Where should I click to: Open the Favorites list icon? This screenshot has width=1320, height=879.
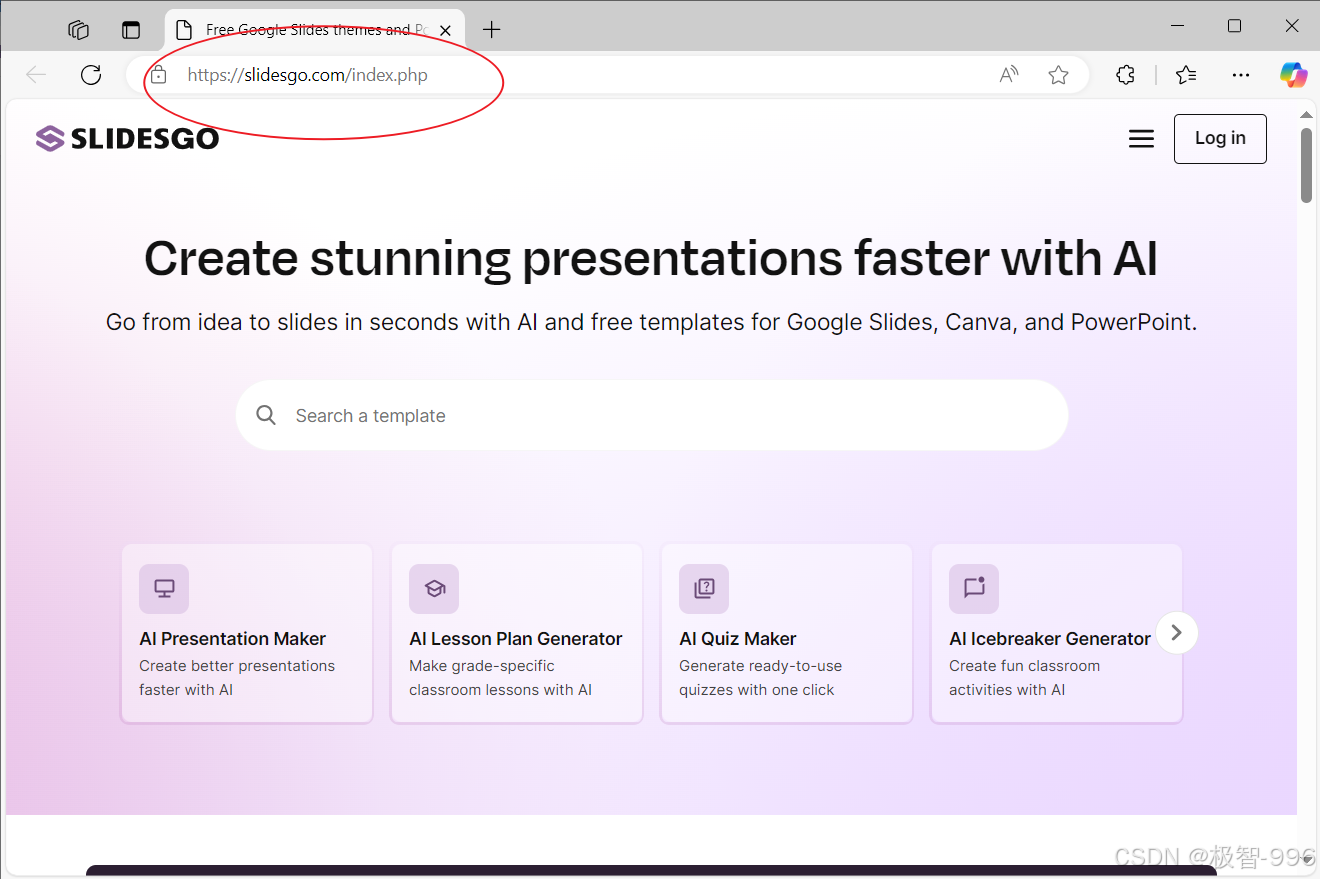click(1186, 75)
